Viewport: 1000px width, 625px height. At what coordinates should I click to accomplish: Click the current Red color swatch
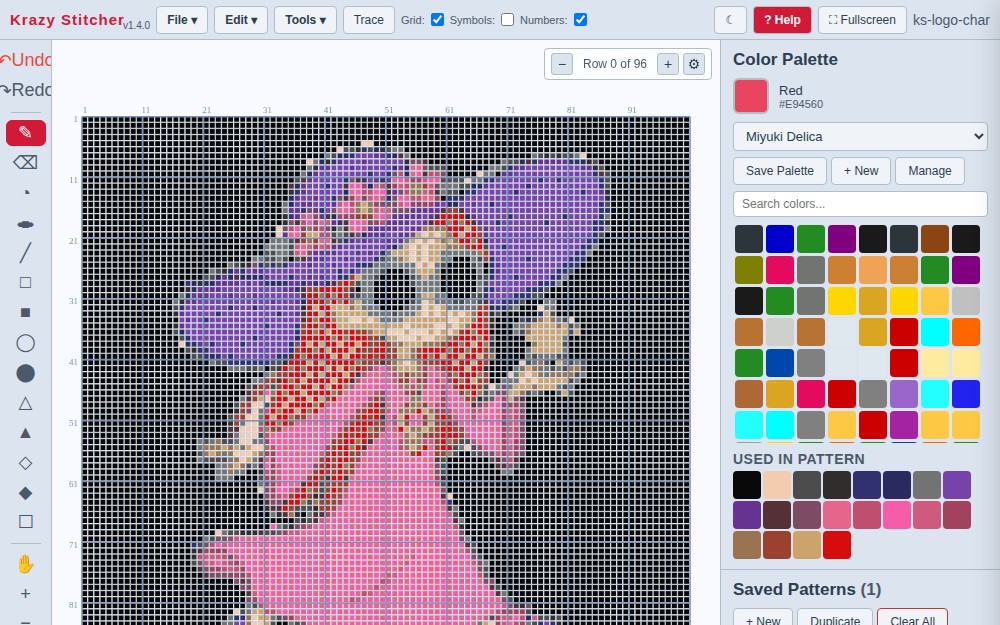(x=751, y=96)
